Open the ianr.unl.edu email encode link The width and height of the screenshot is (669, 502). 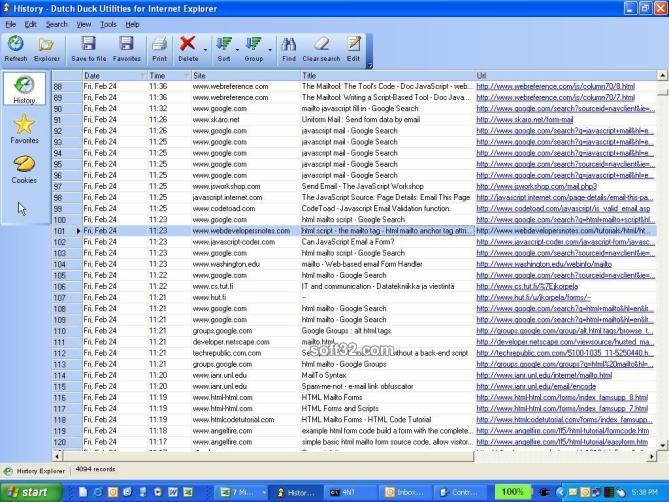536,386
